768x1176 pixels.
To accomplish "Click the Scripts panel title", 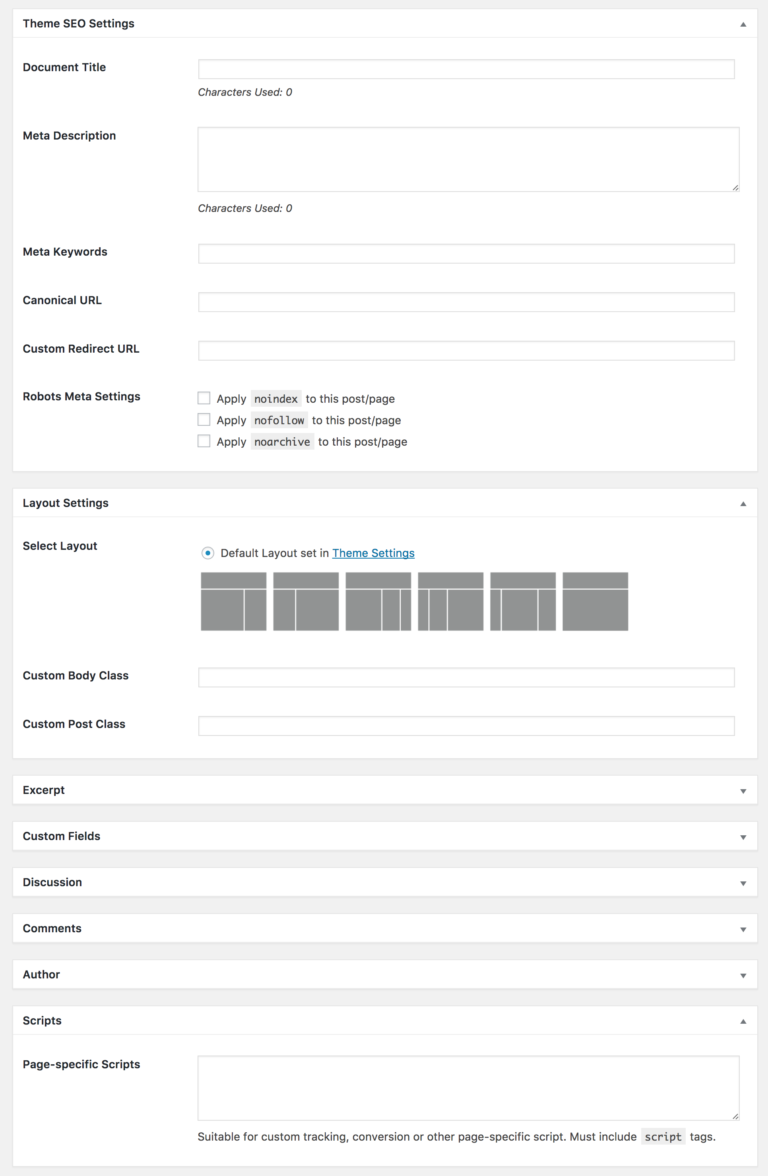I will 42,1020.
